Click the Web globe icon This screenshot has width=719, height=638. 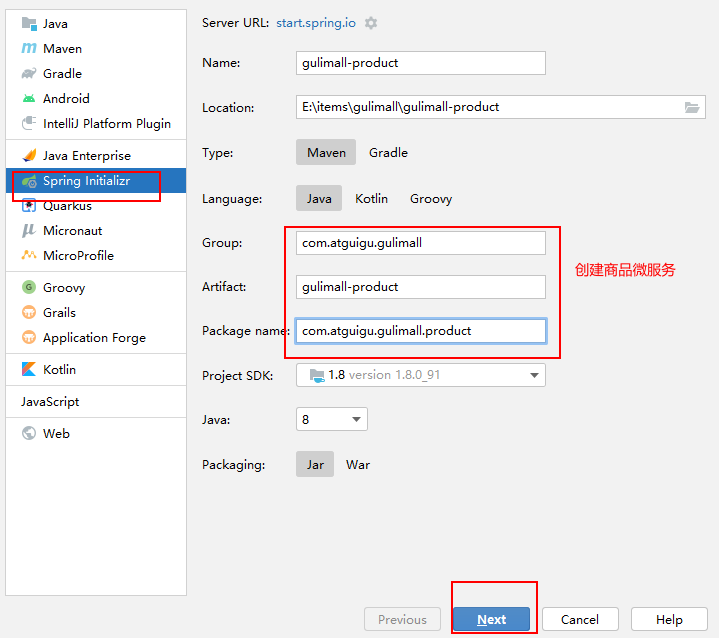point(29,433)
